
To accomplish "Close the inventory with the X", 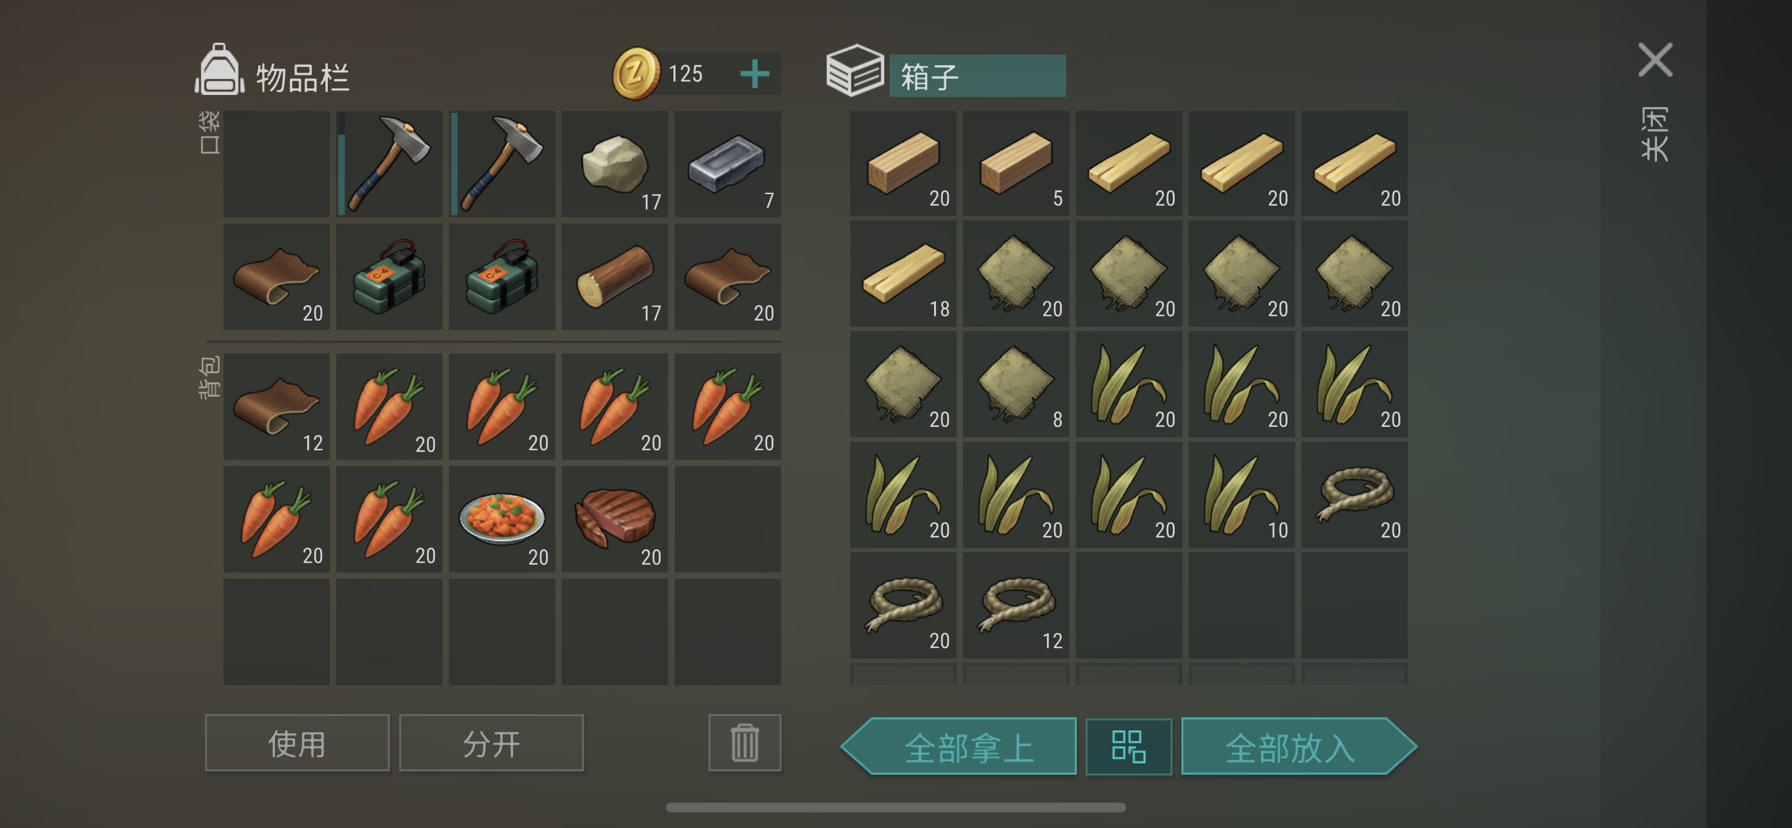I will (1655, 60).
